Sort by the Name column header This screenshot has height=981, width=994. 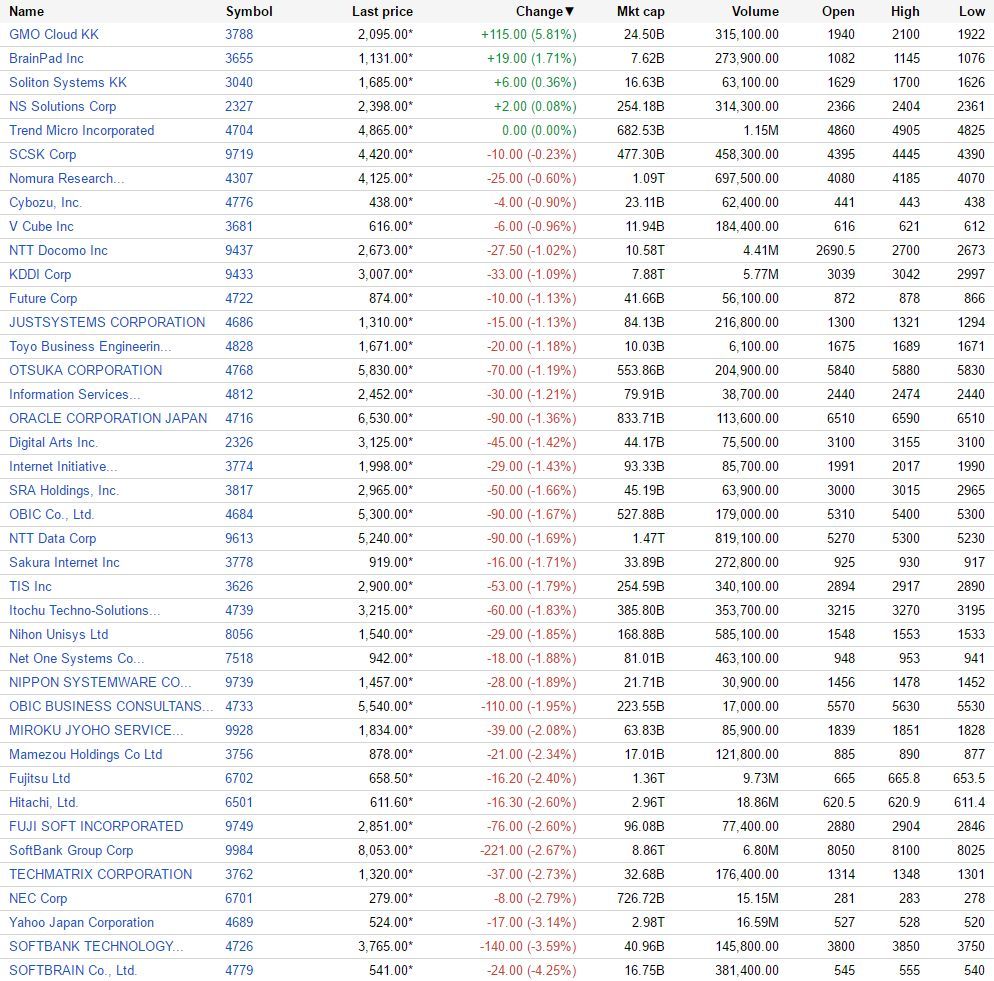[27, 11]
